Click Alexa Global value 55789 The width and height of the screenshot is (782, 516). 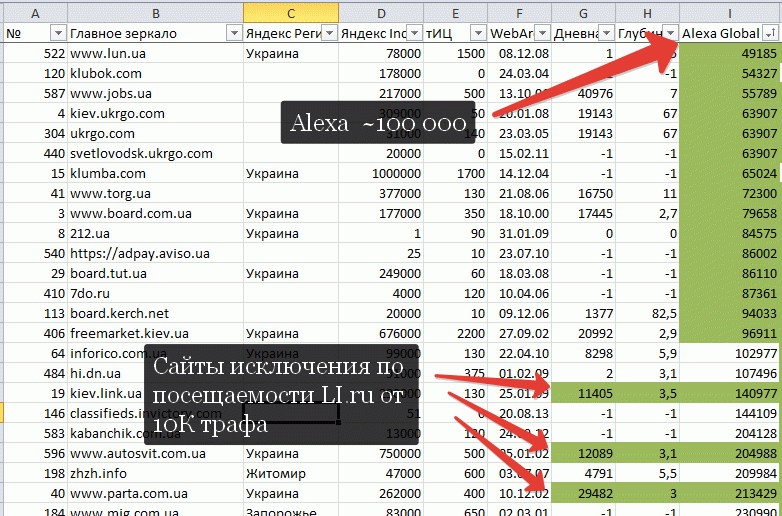(730, 93)
